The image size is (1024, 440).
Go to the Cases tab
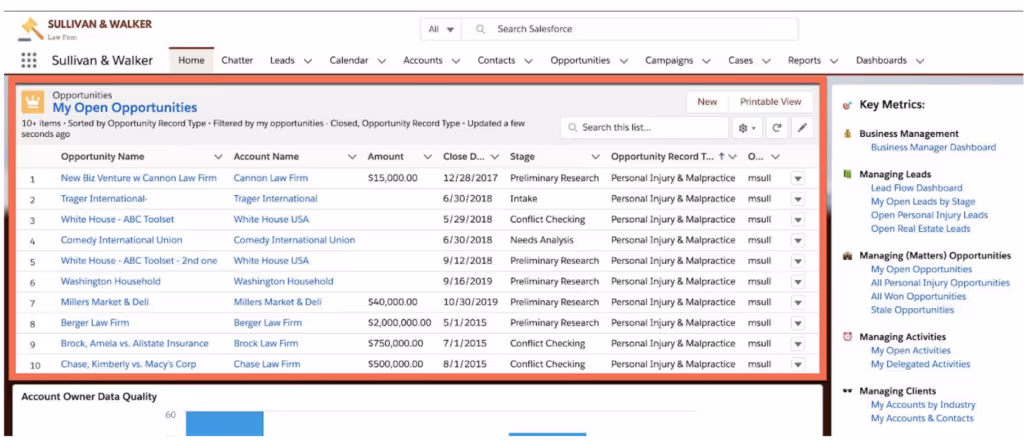tap(741, 60)
